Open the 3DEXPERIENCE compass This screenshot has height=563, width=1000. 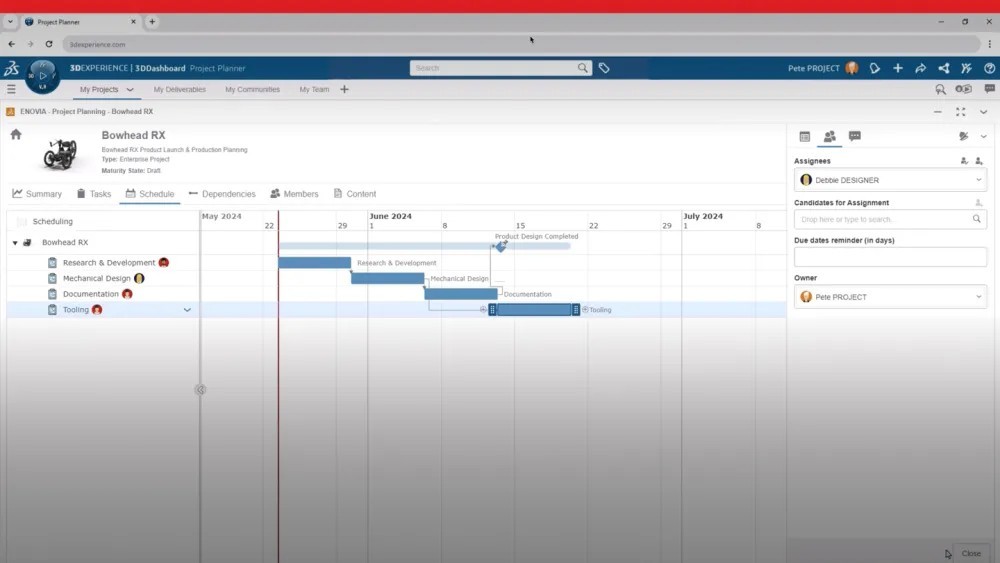(x=42, y=74)
